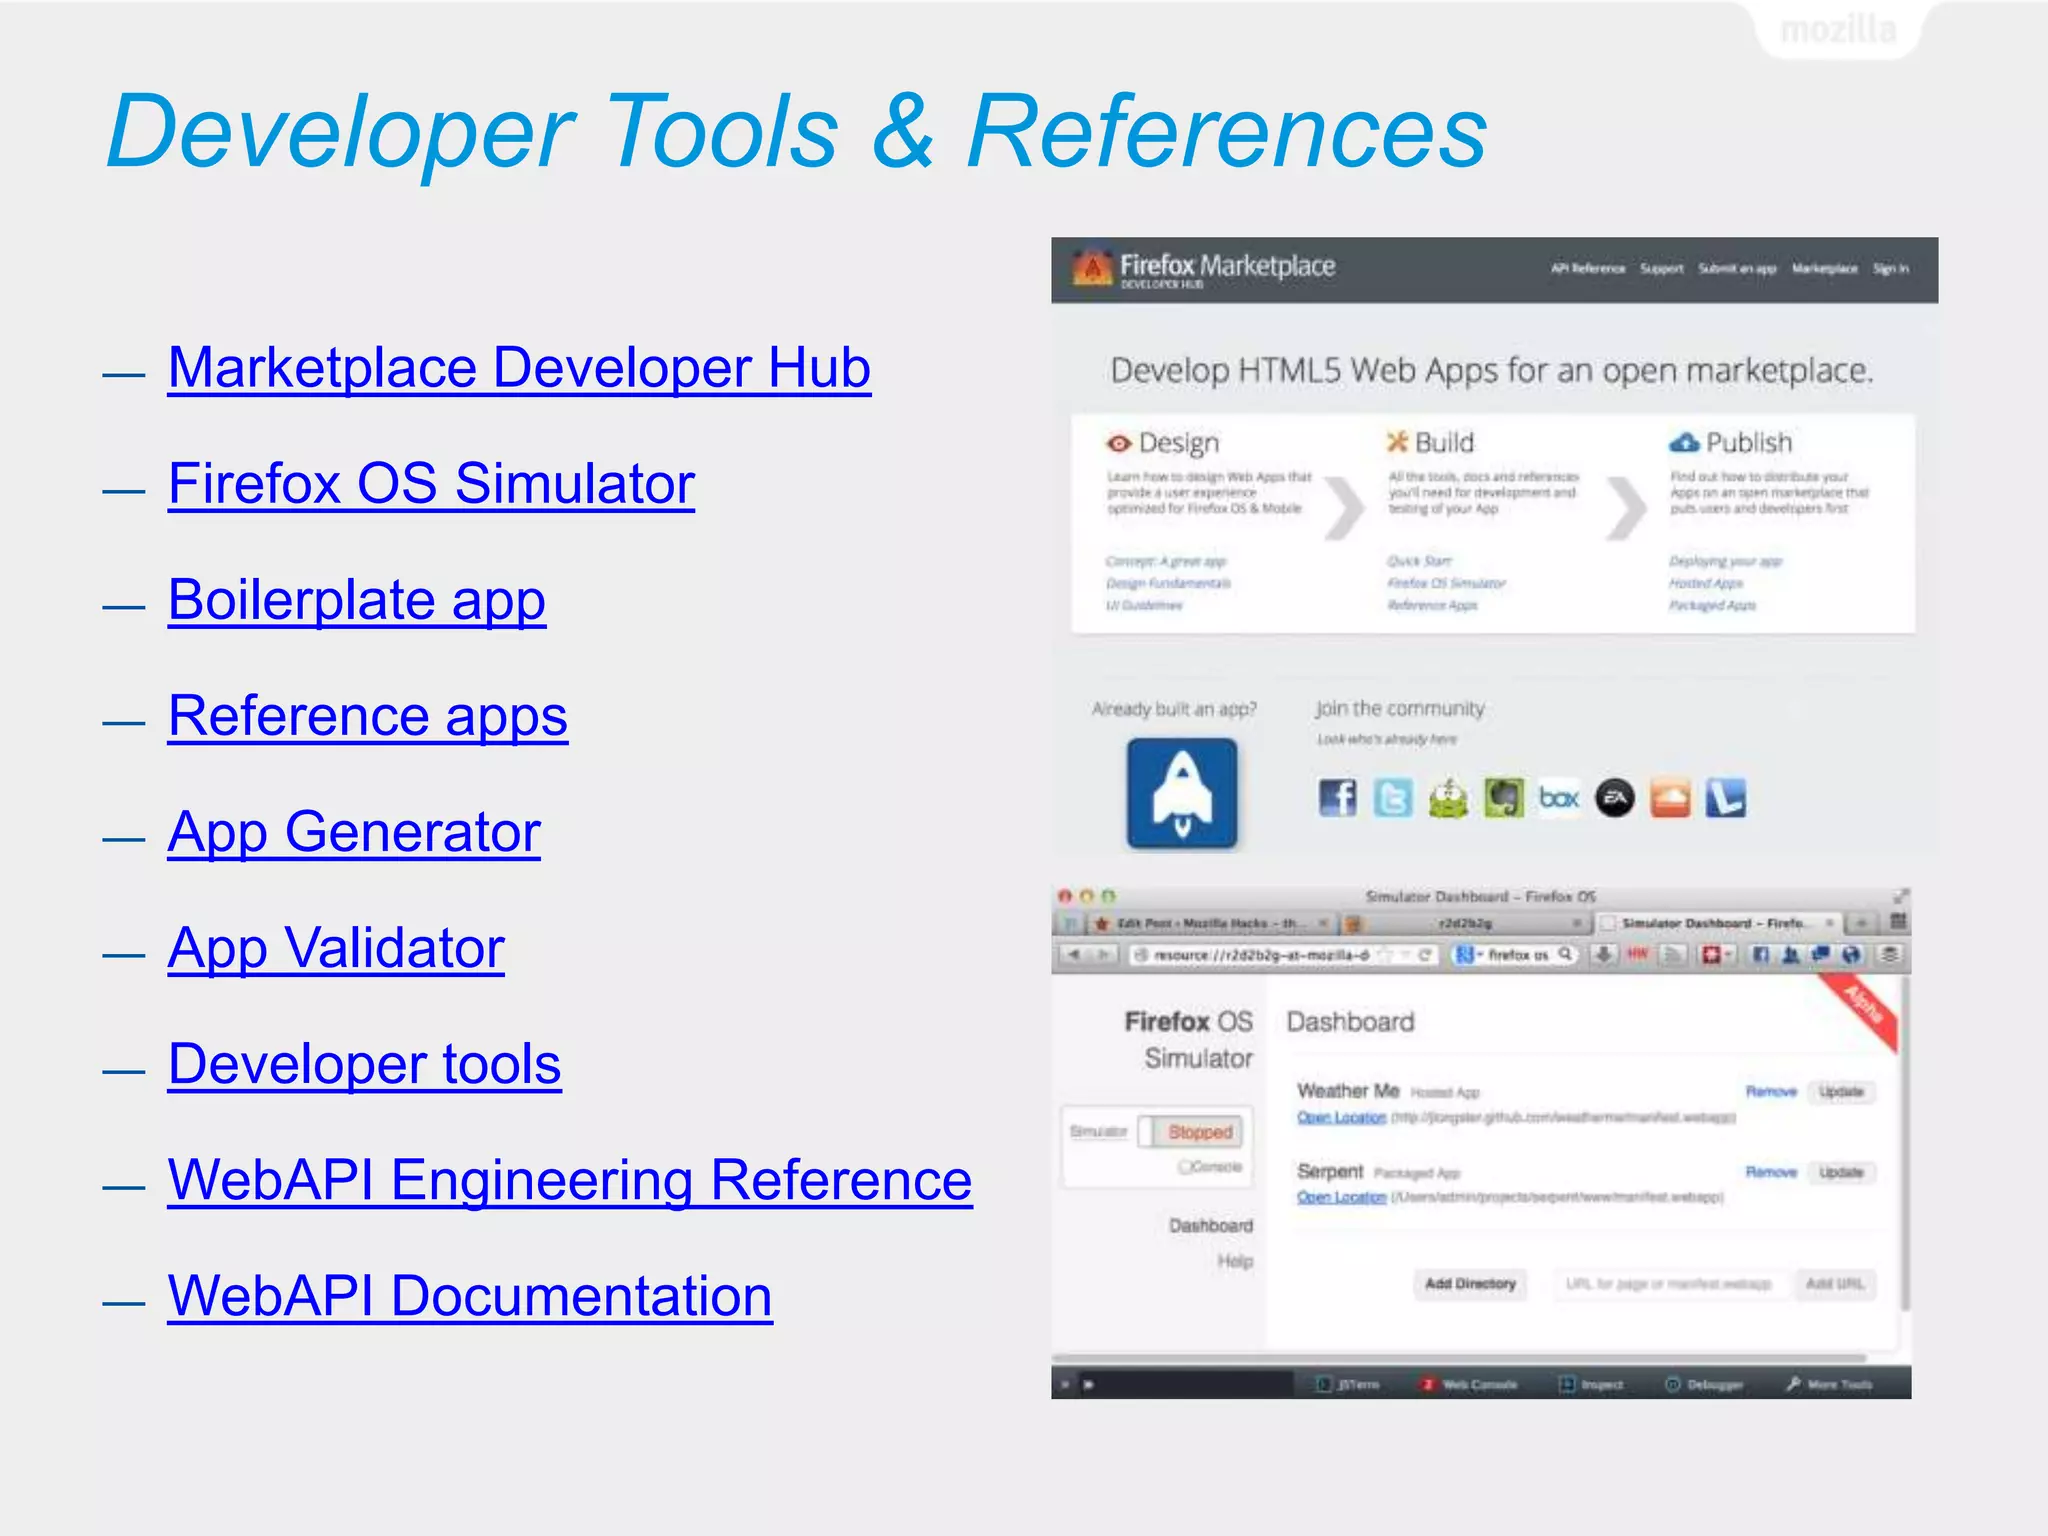The width and height of the screenshot is (2048, 1536).
Task: Click the Build tools icon
Action: pyautogui.click(x=1397, y=441)
